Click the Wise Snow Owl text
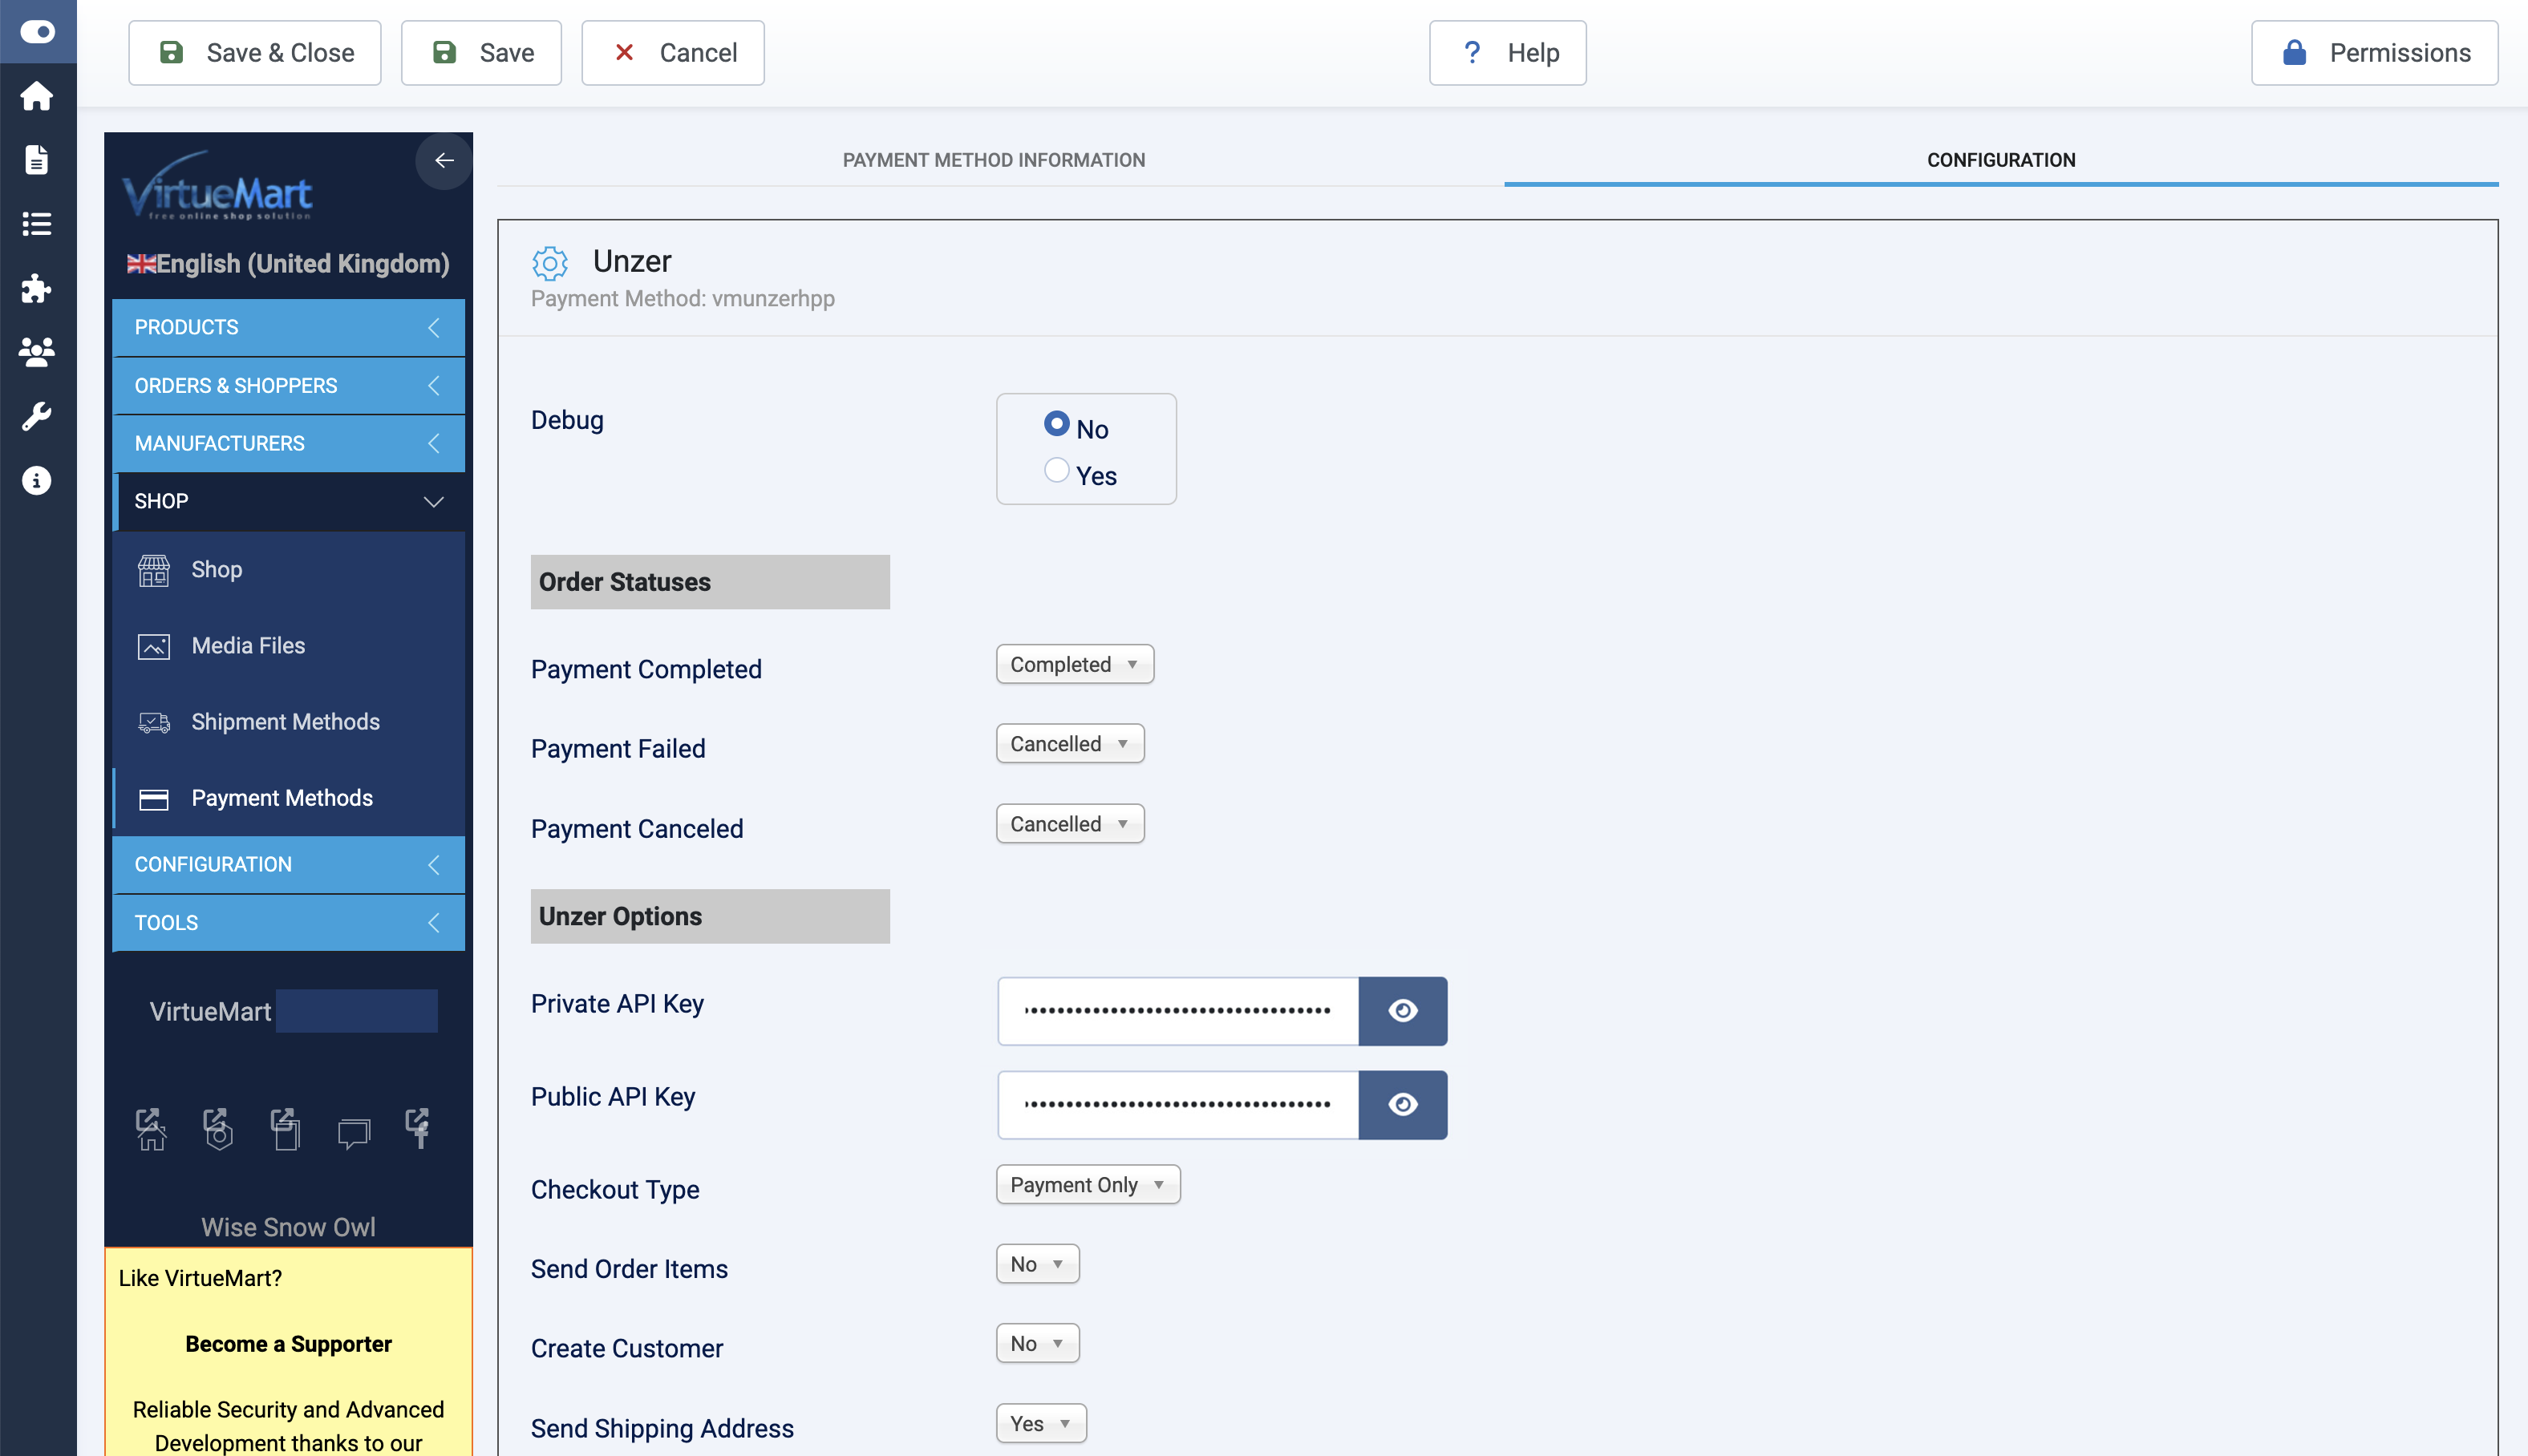The height and width of the screenshot is (1456, 2528). tap(288, 1227)
